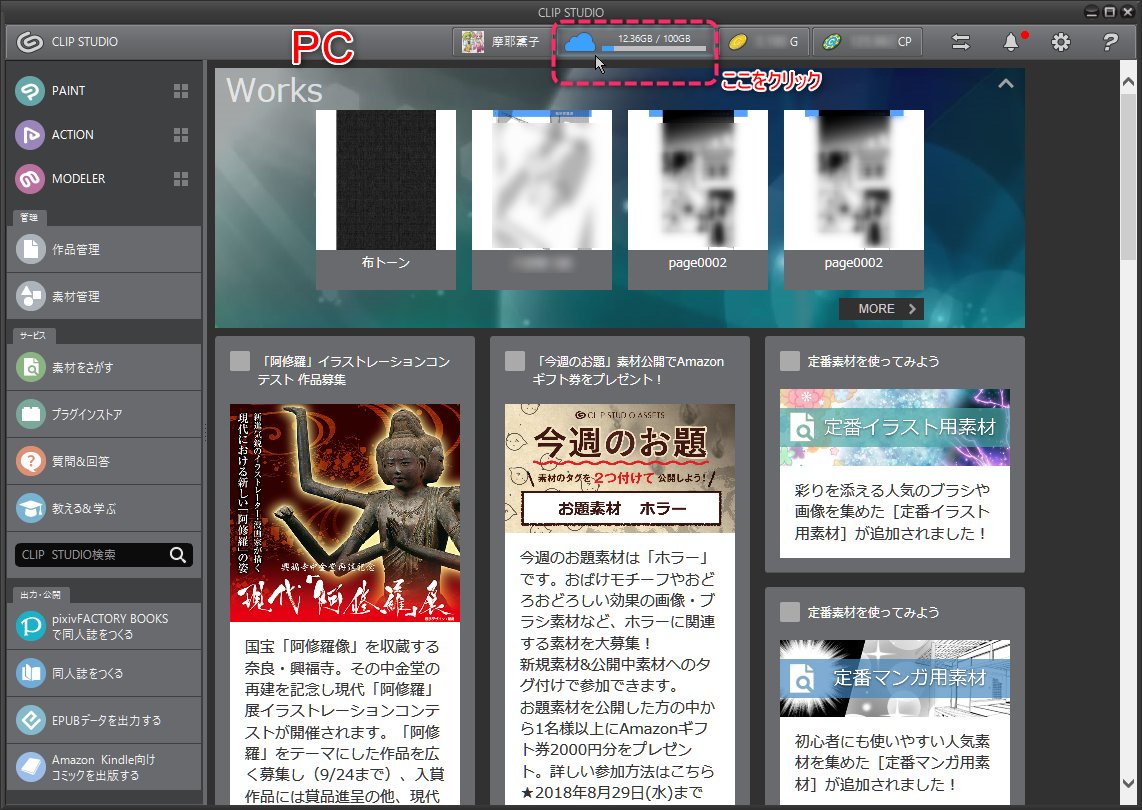
Task: Open the grid menu beside PAINT
Action: pos(181,91)
